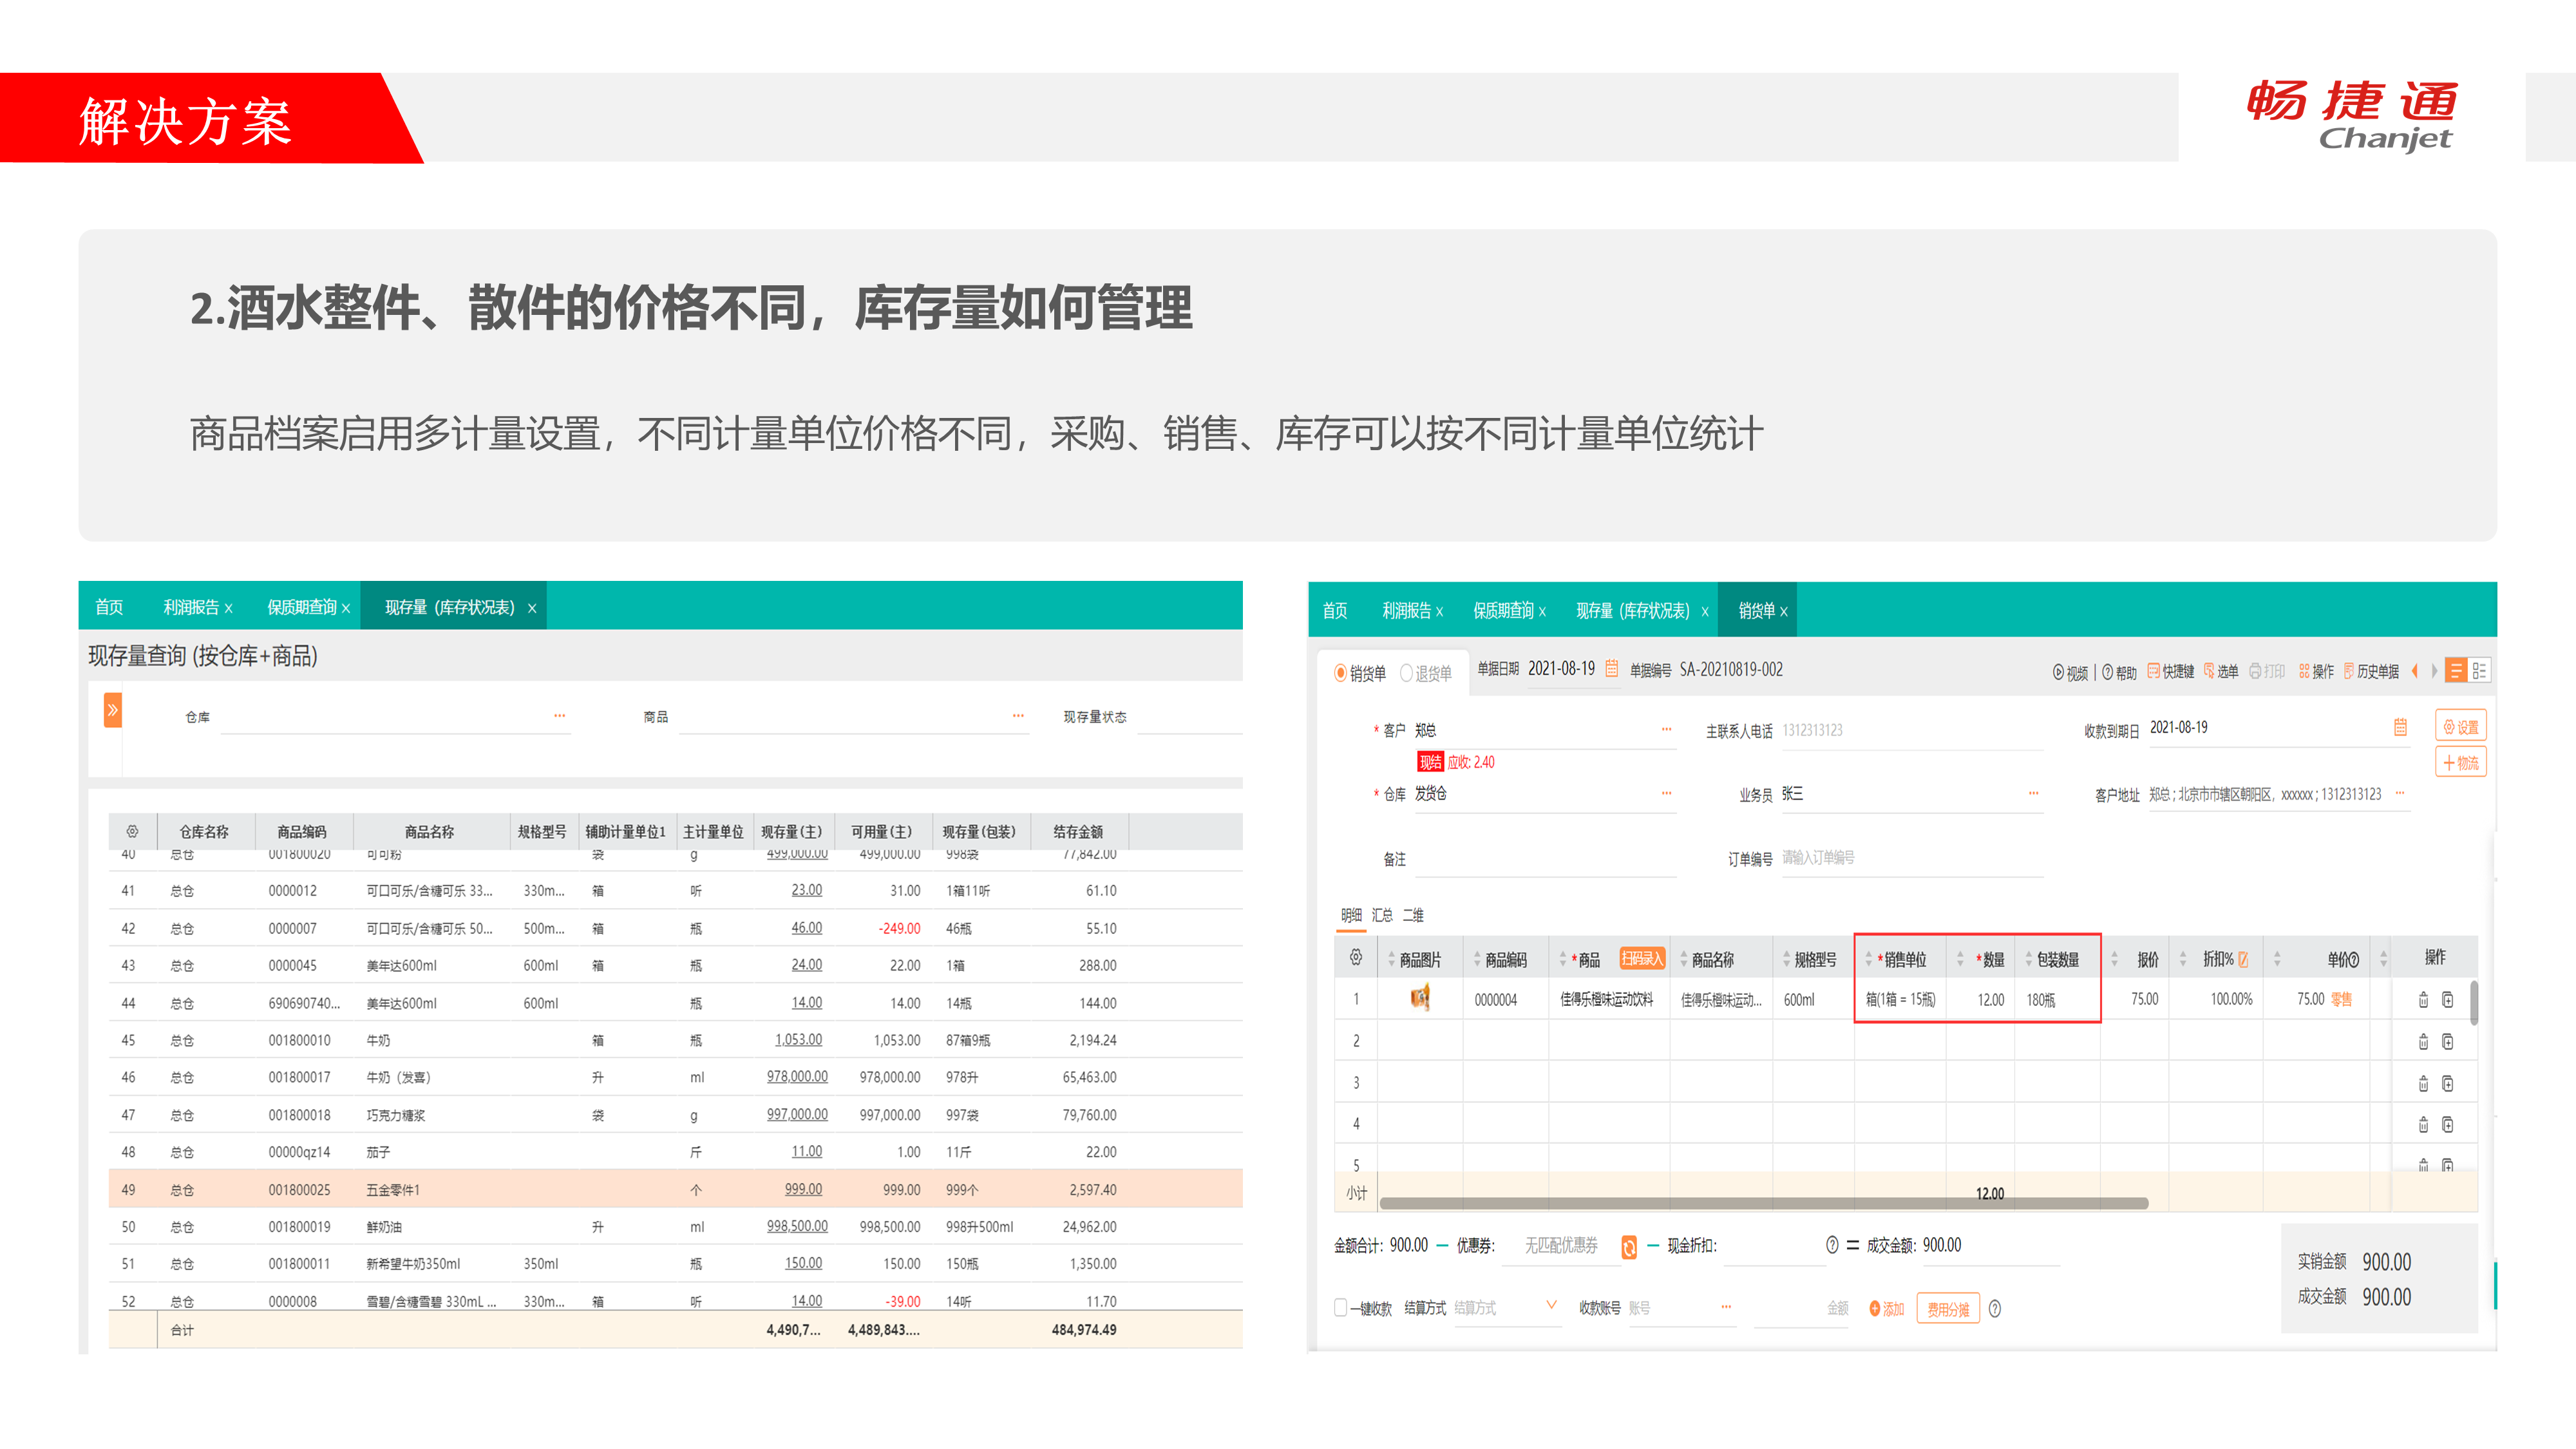Click the gear icon in sales grid header
This screenshot has width=2576, height=1449.
(x=1355, y=958)
